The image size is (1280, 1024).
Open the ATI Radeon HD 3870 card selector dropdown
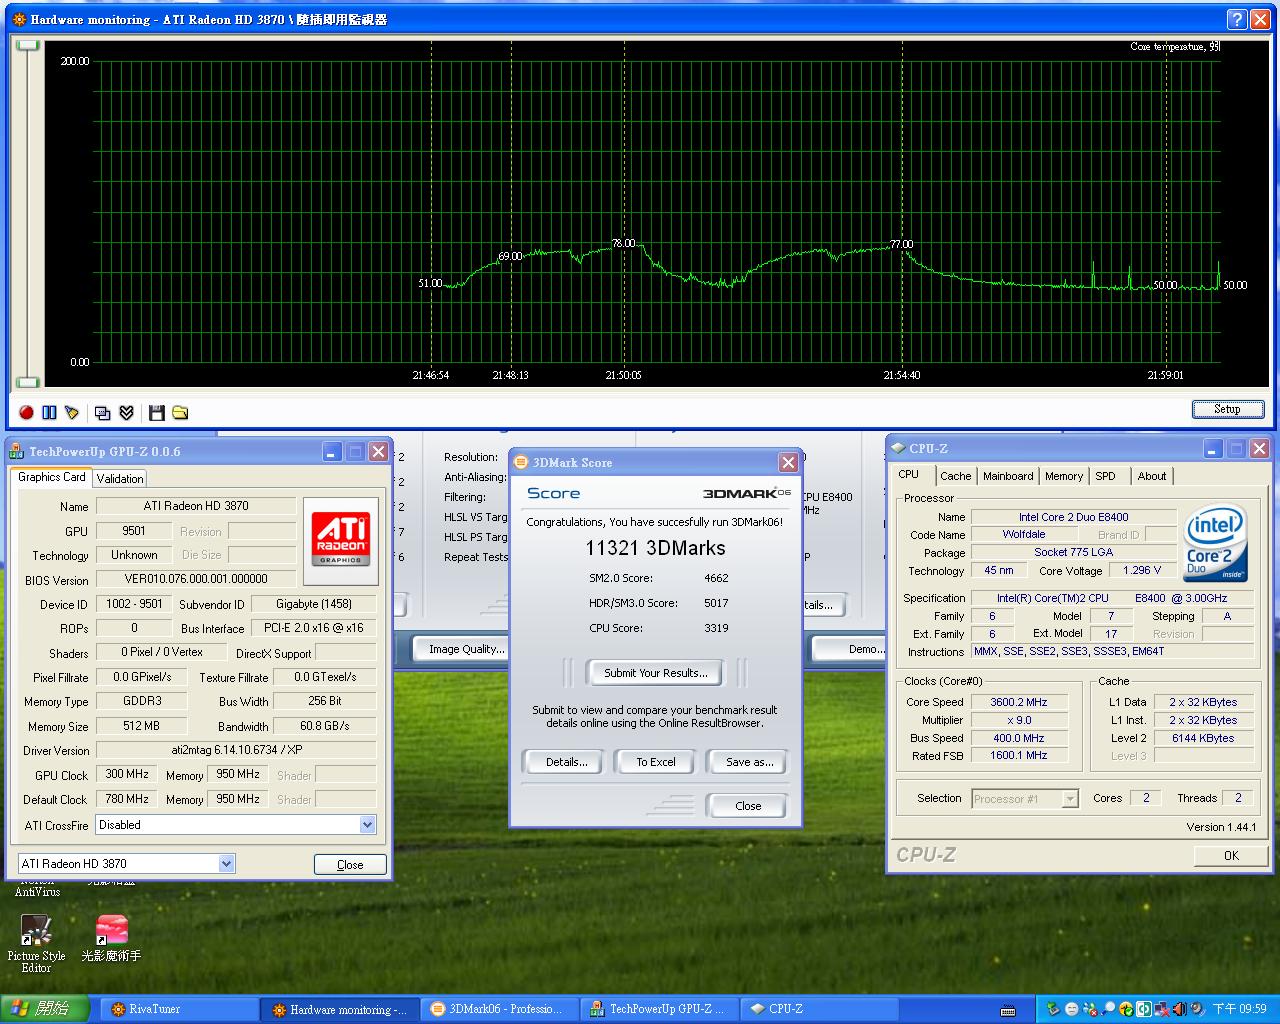click(226, 863)
